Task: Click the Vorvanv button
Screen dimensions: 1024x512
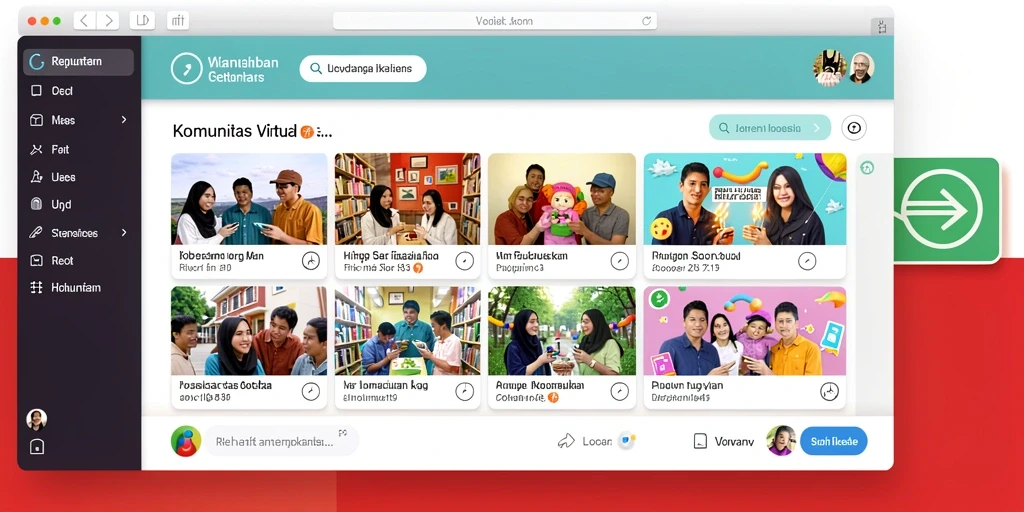Action: [x=724, y=441]
